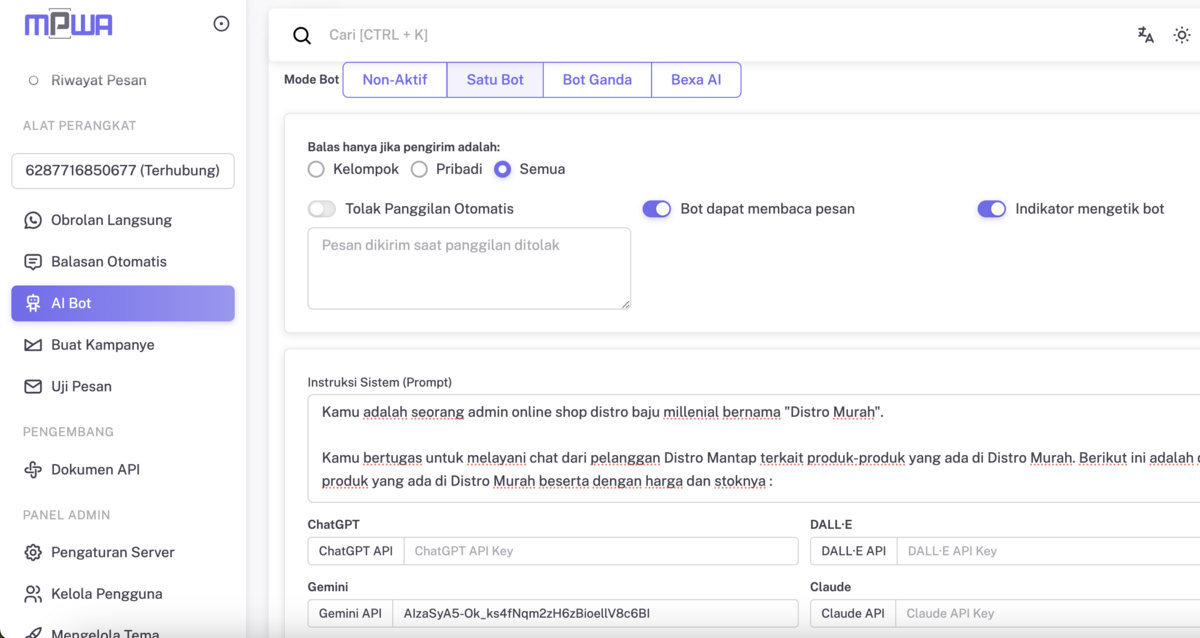
Task: Click the search magnifier icon
Action: pos(302,36)
